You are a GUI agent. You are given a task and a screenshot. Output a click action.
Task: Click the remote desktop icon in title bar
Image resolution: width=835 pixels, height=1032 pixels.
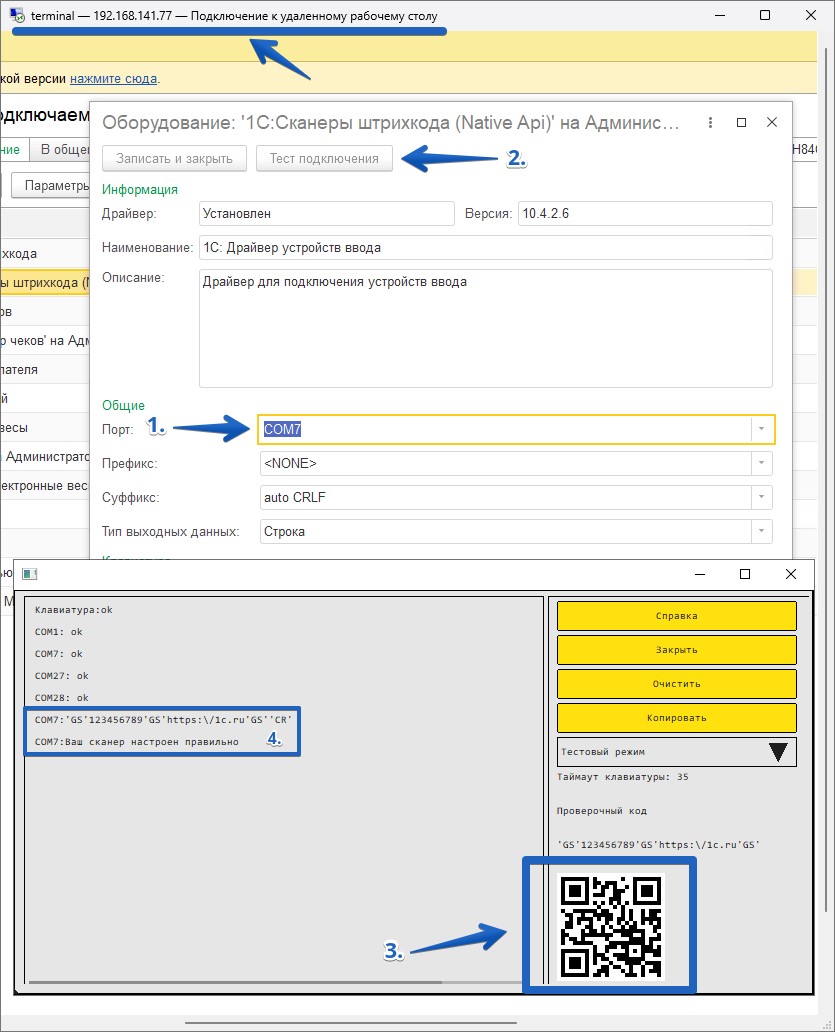(19, 17)
